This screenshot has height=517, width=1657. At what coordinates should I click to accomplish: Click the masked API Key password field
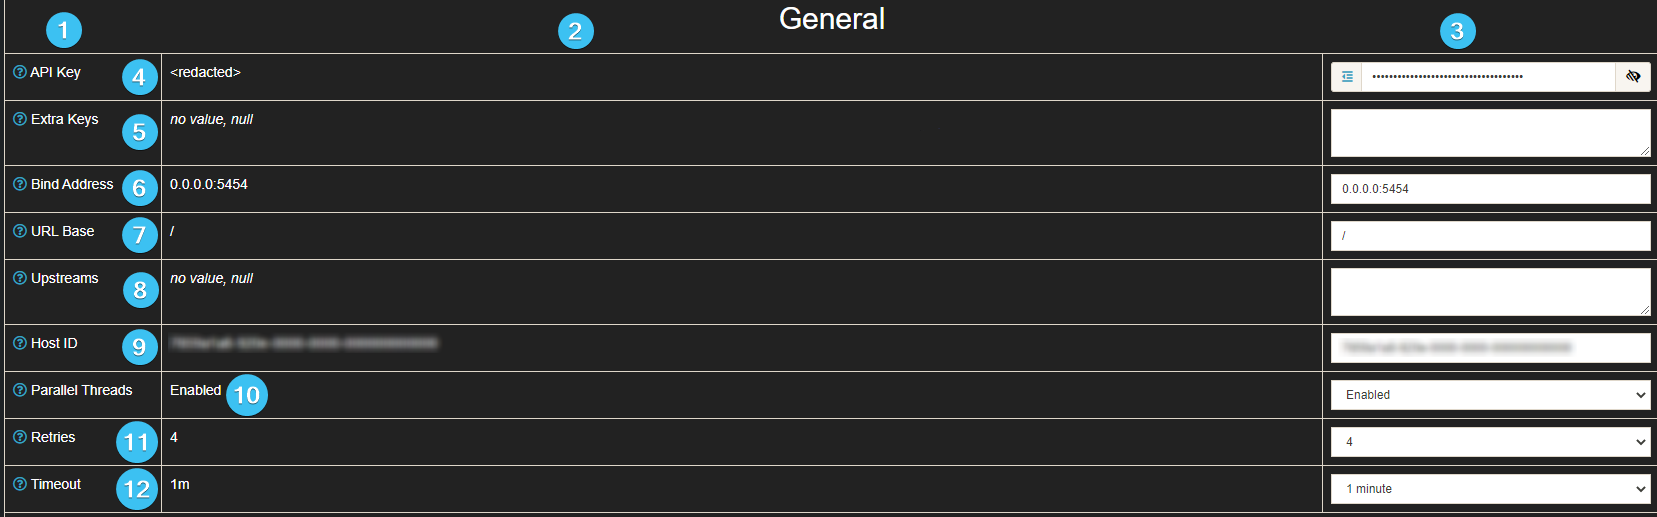[x=1488, y=77]
